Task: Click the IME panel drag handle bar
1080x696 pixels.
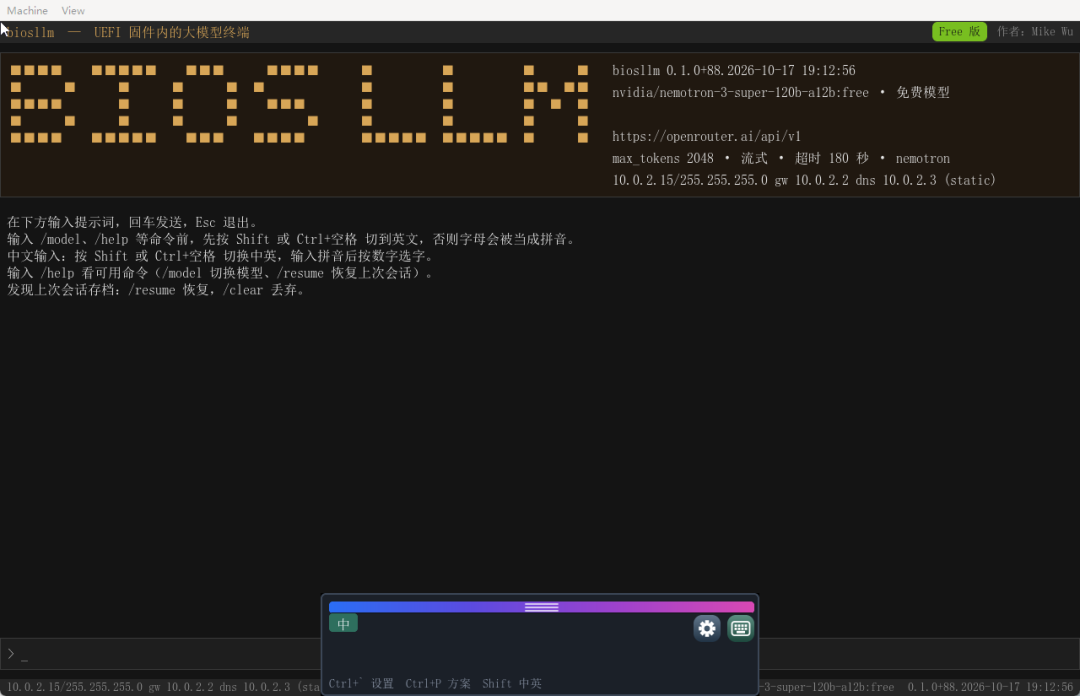Action: pyautogui.click(x=541, y=607)
